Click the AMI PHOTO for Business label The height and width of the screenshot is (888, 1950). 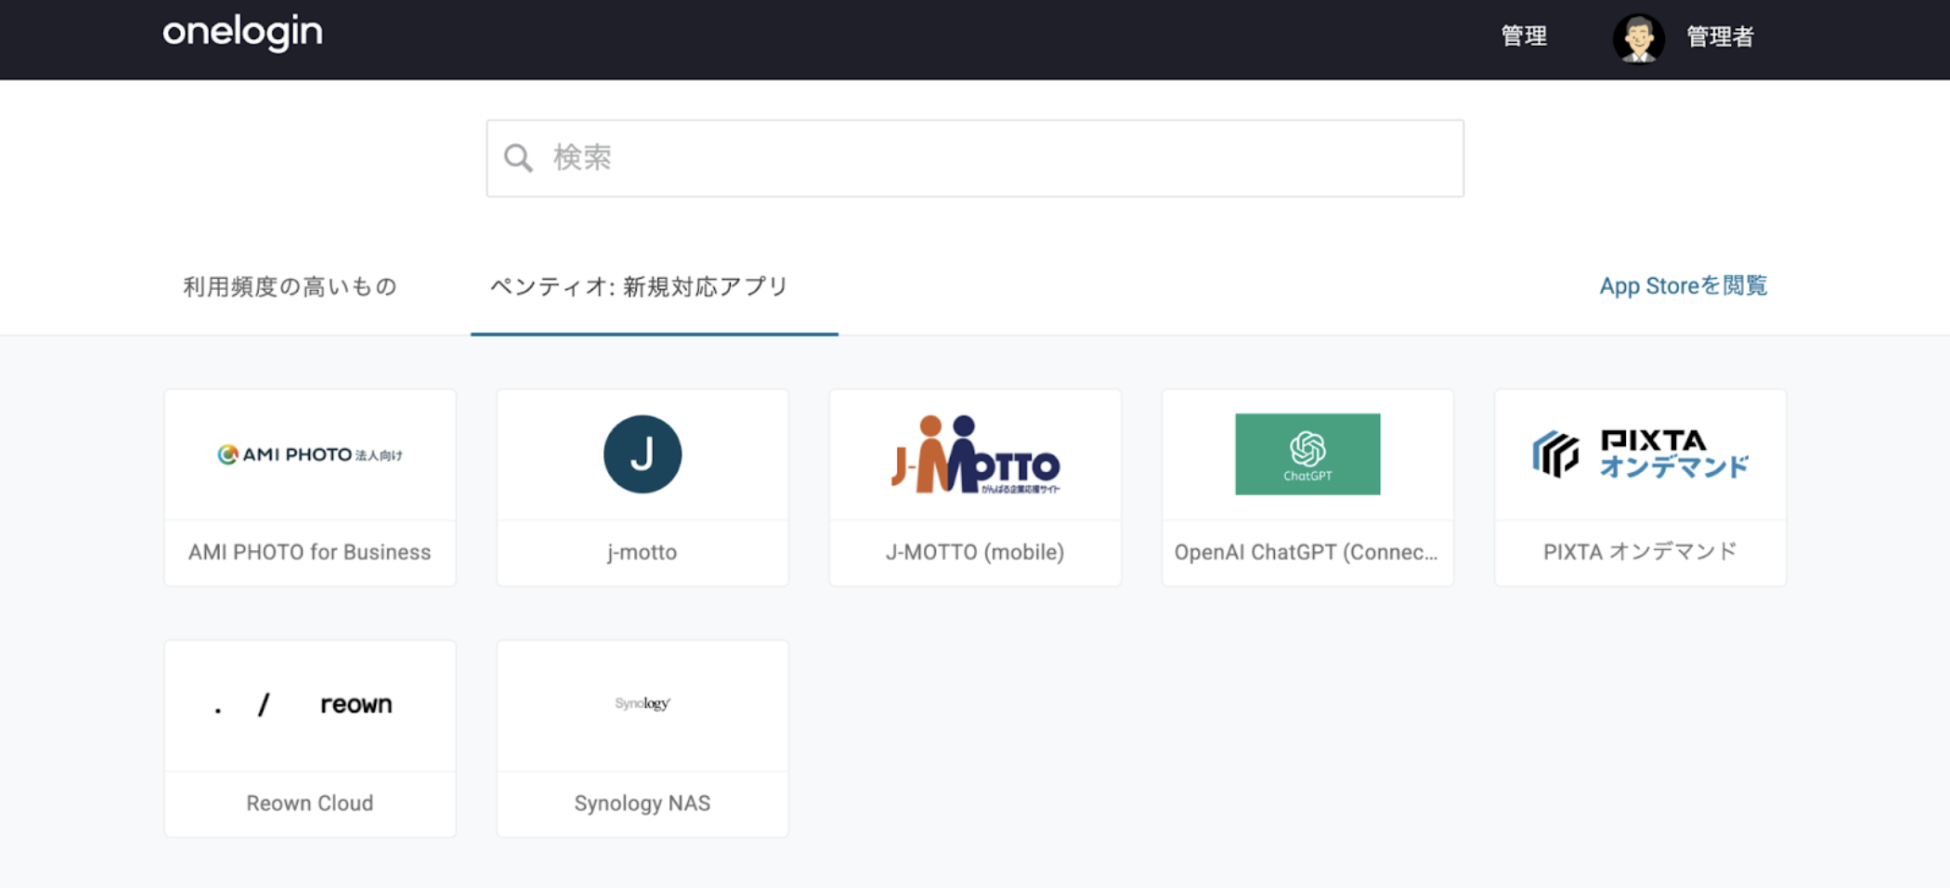pyautogui.click(x=310, y=552)
